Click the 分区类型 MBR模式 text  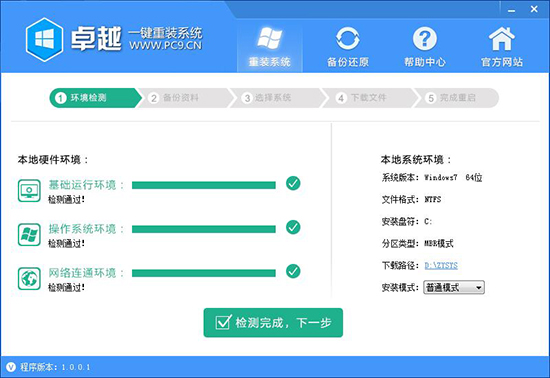(x=417, y=244)
